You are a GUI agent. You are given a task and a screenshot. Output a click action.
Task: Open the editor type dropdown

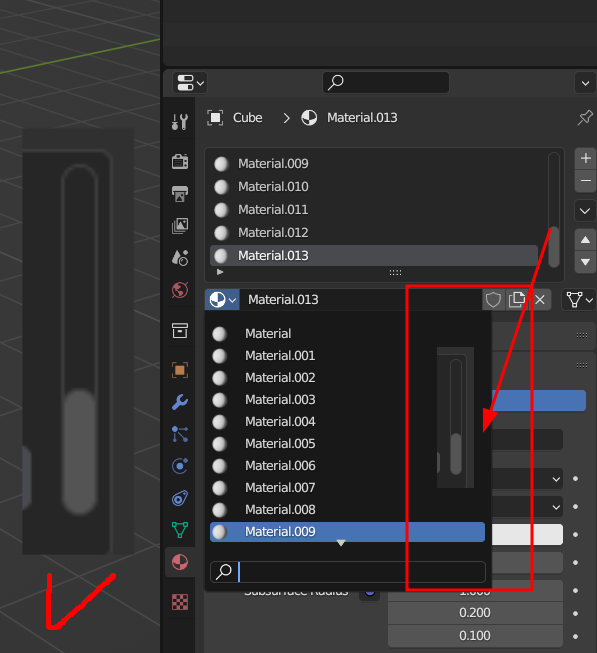(190, 83)
